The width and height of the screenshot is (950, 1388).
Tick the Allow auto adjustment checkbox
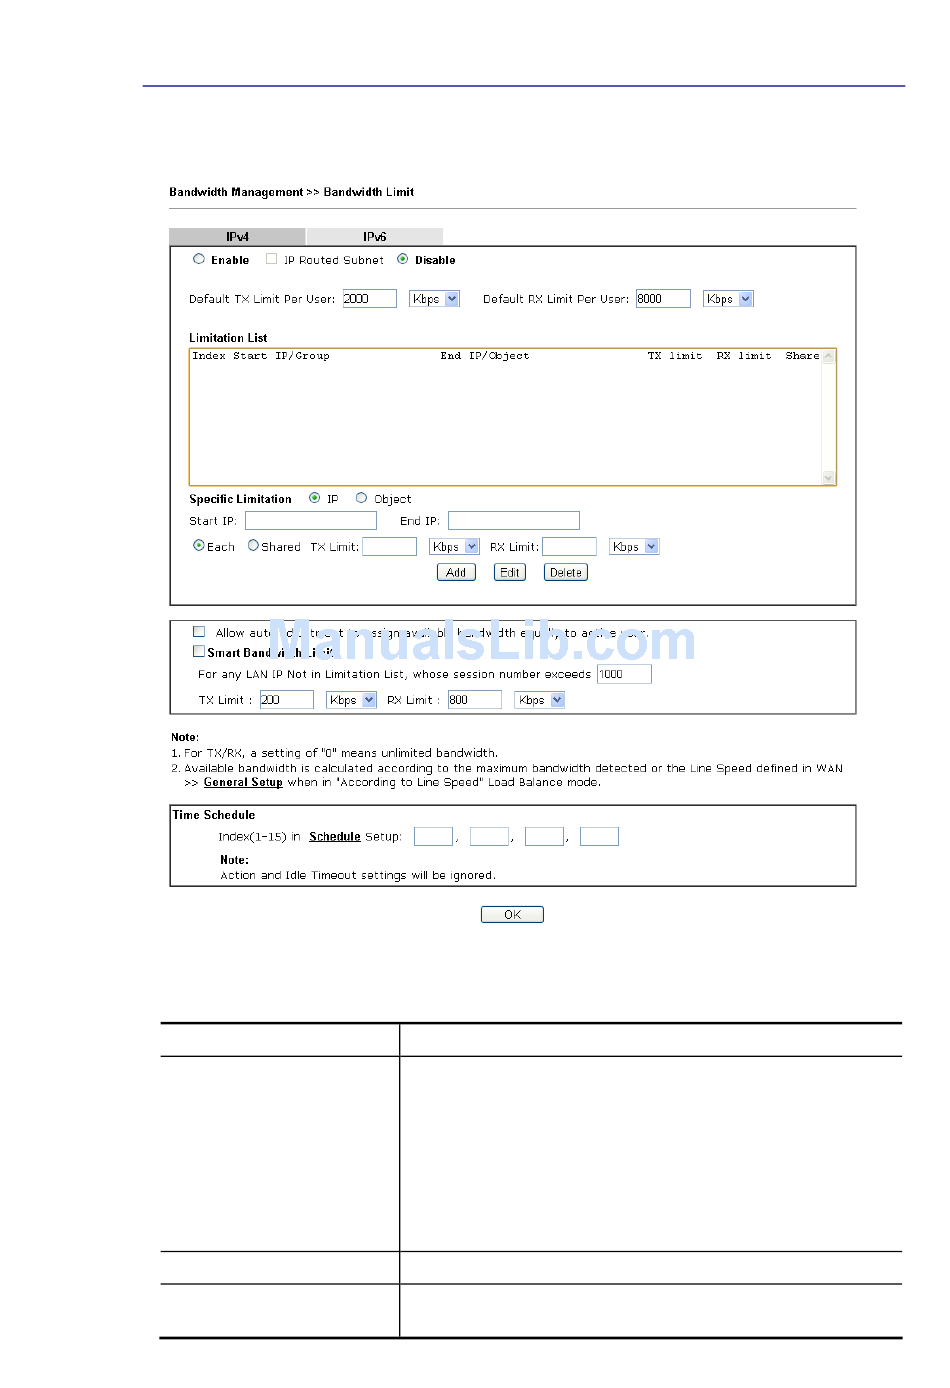pyautogui.click(x=199, y=632)
